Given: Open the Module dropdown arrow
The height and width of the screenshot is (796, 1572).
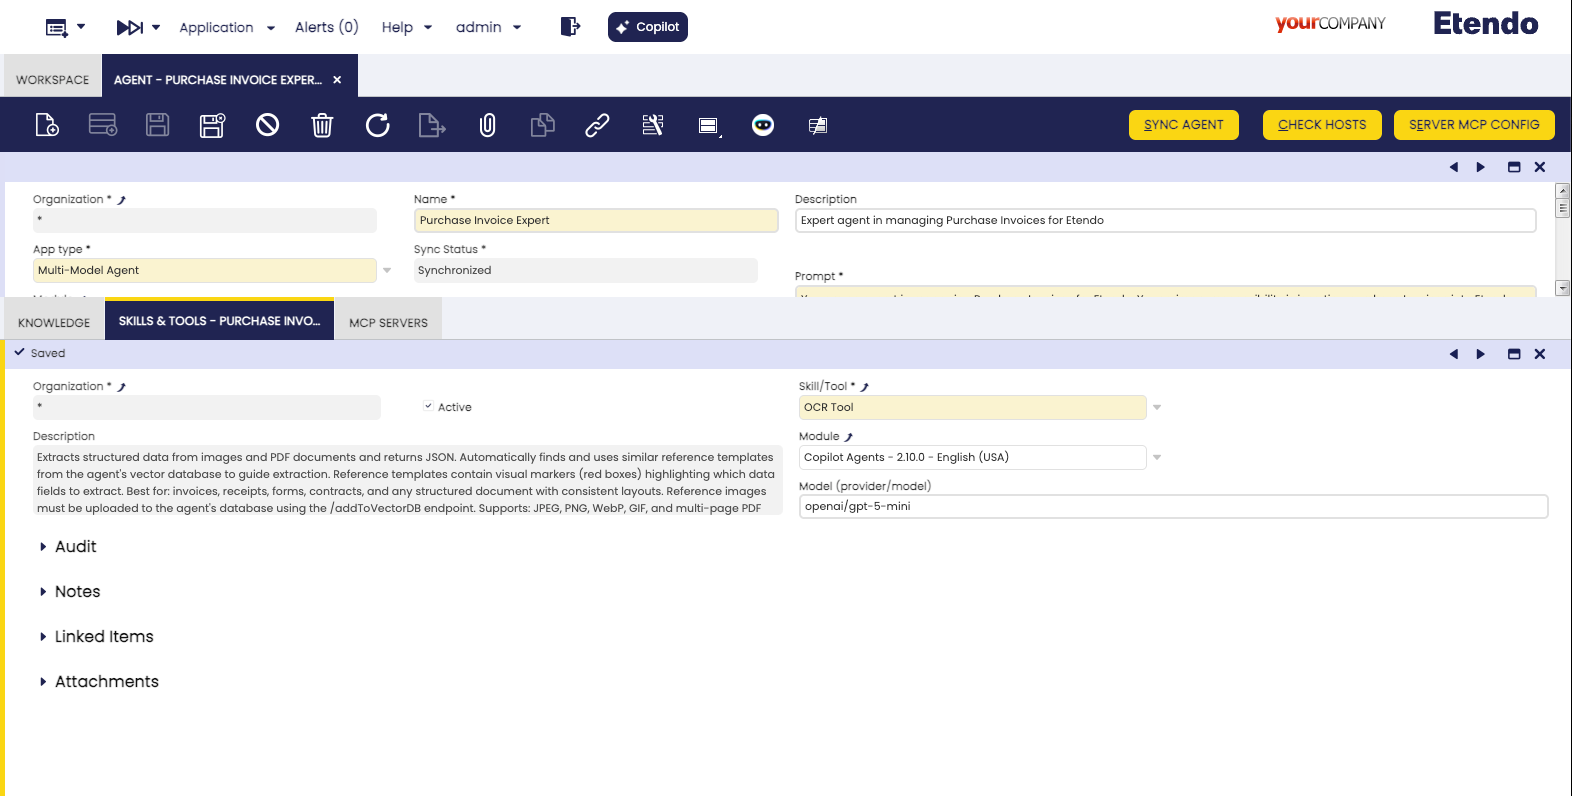Looking at the screenshot, I should coord(1157,458).
